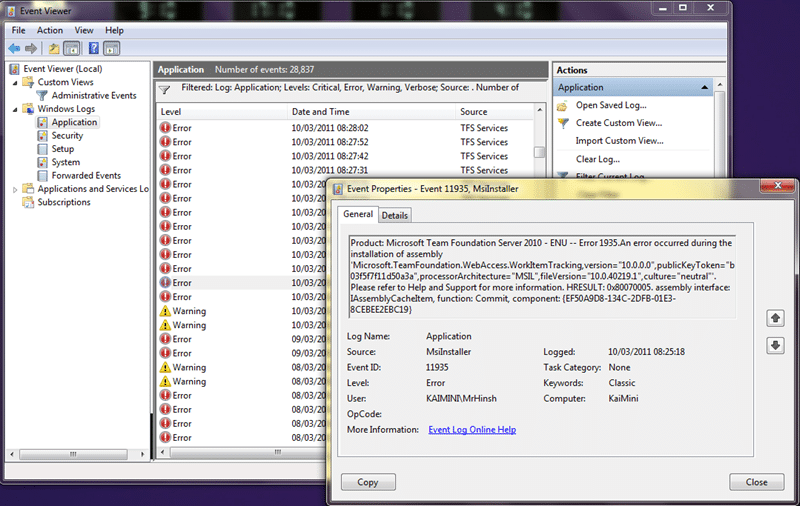Click the Up One Level folder icon
This screenshot has width=800, height=506.
click(x=54, y=49)
